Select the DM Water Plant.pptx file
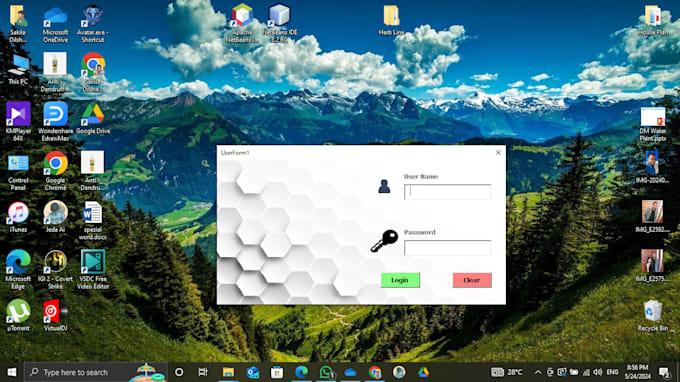Viewport: 680px width, 382px height. pyautogui.click(x=653, y=124)
